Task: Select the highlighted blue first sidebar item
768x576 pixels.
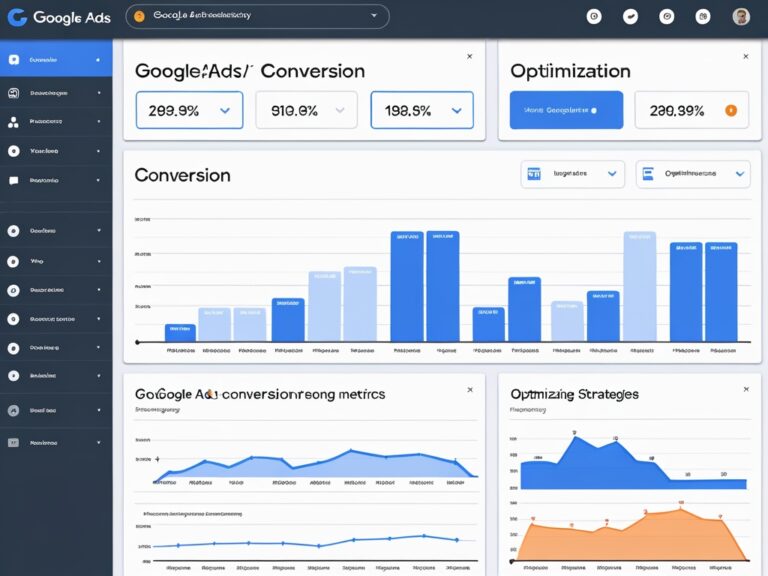Action: pos(56,60)
